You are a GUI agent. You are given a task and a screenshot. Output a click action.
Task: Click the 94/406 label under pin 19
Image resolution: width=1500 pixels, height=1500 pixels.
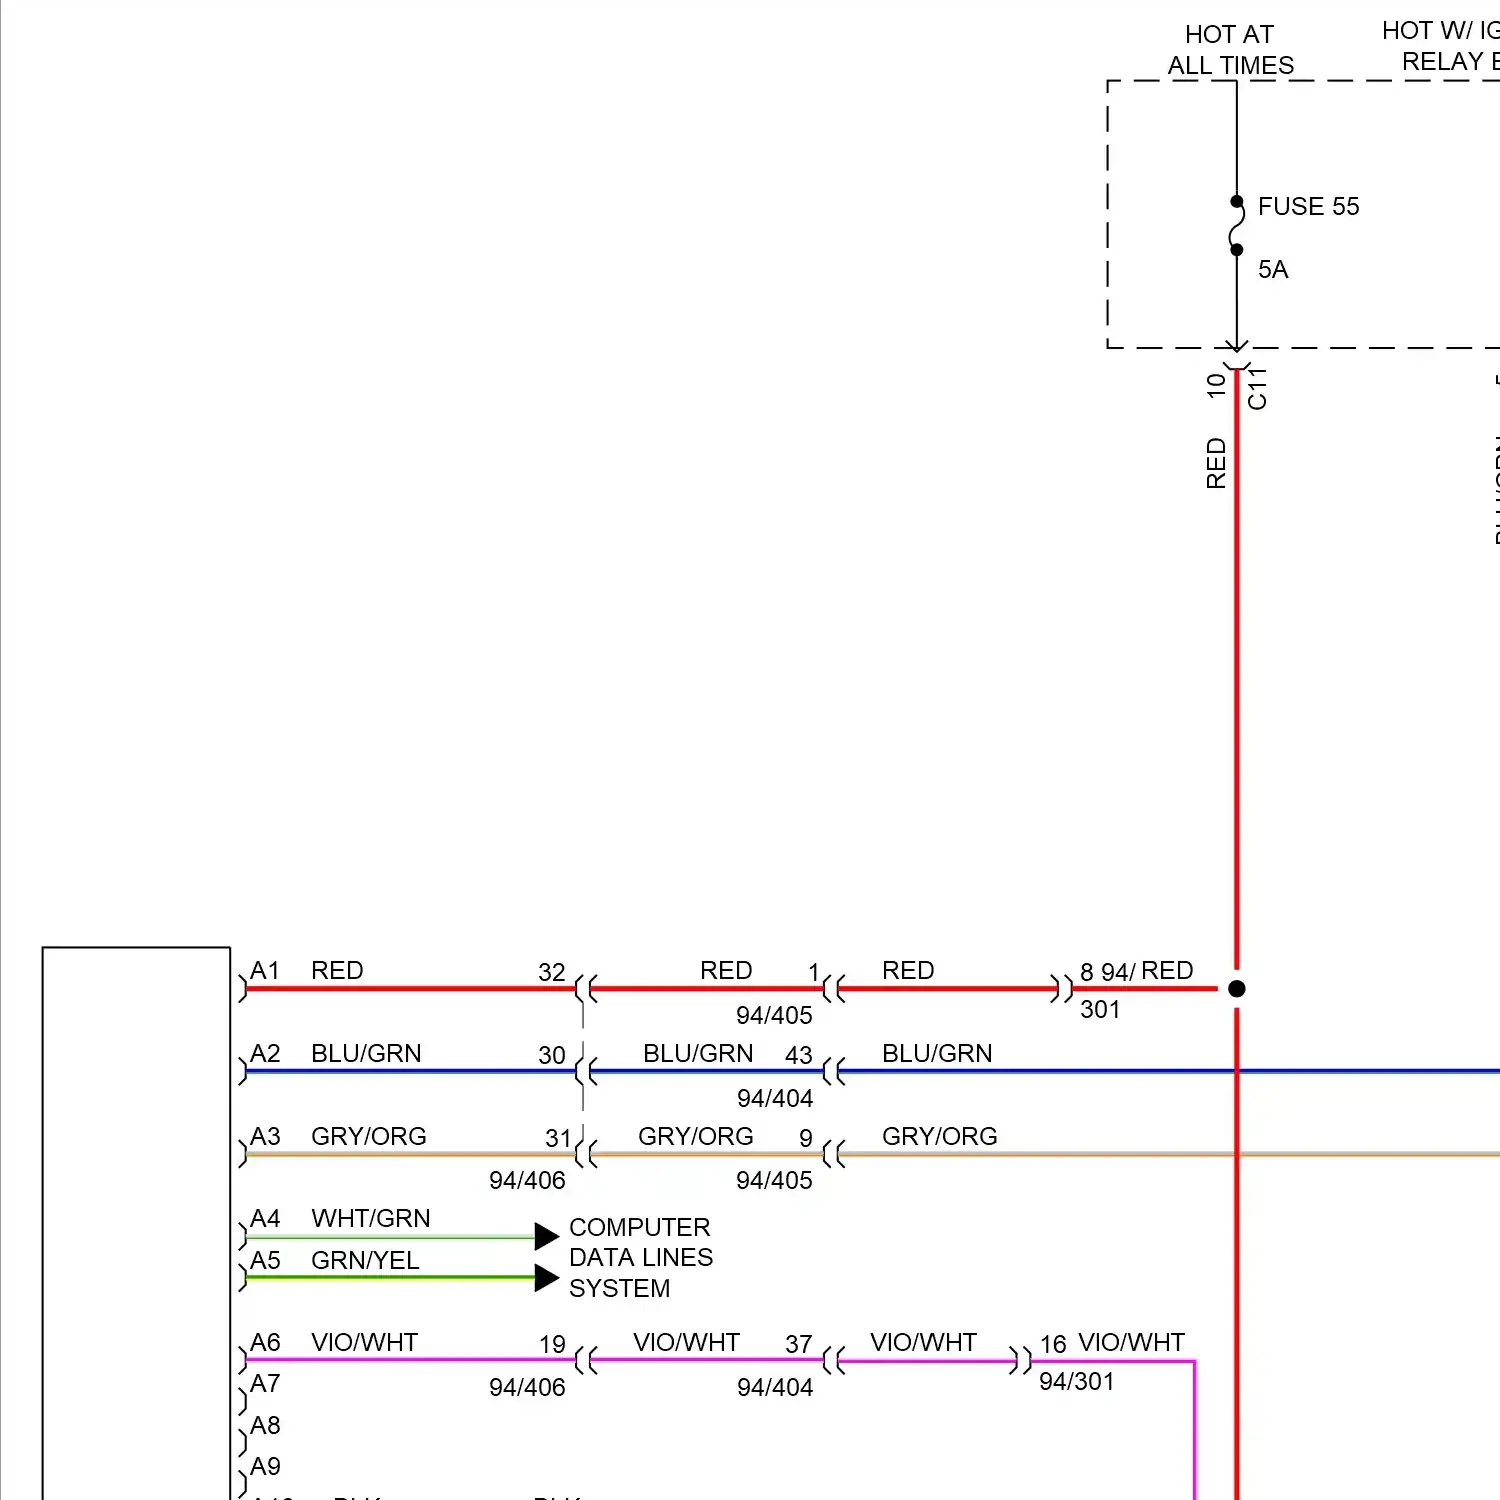pos(527,1387)
